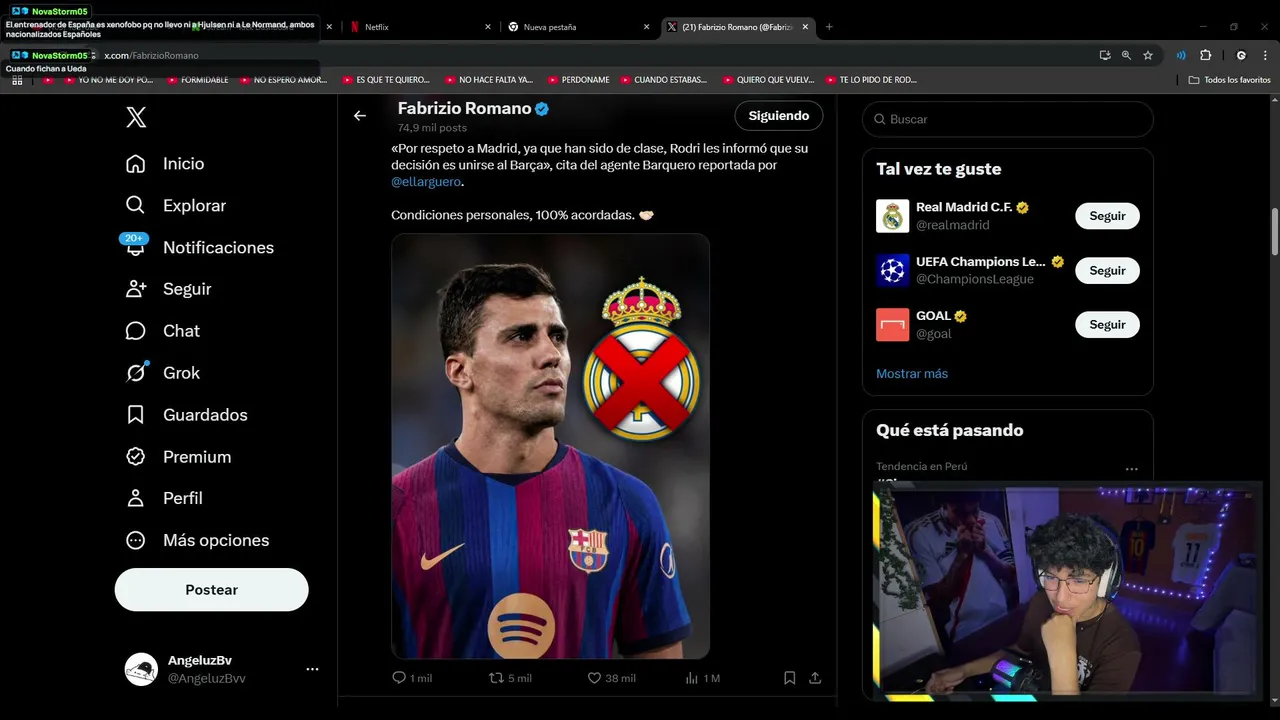Open the NO HACE FALTA YA bookmark
The image size is (1280, 720).
tap(488, 80)
